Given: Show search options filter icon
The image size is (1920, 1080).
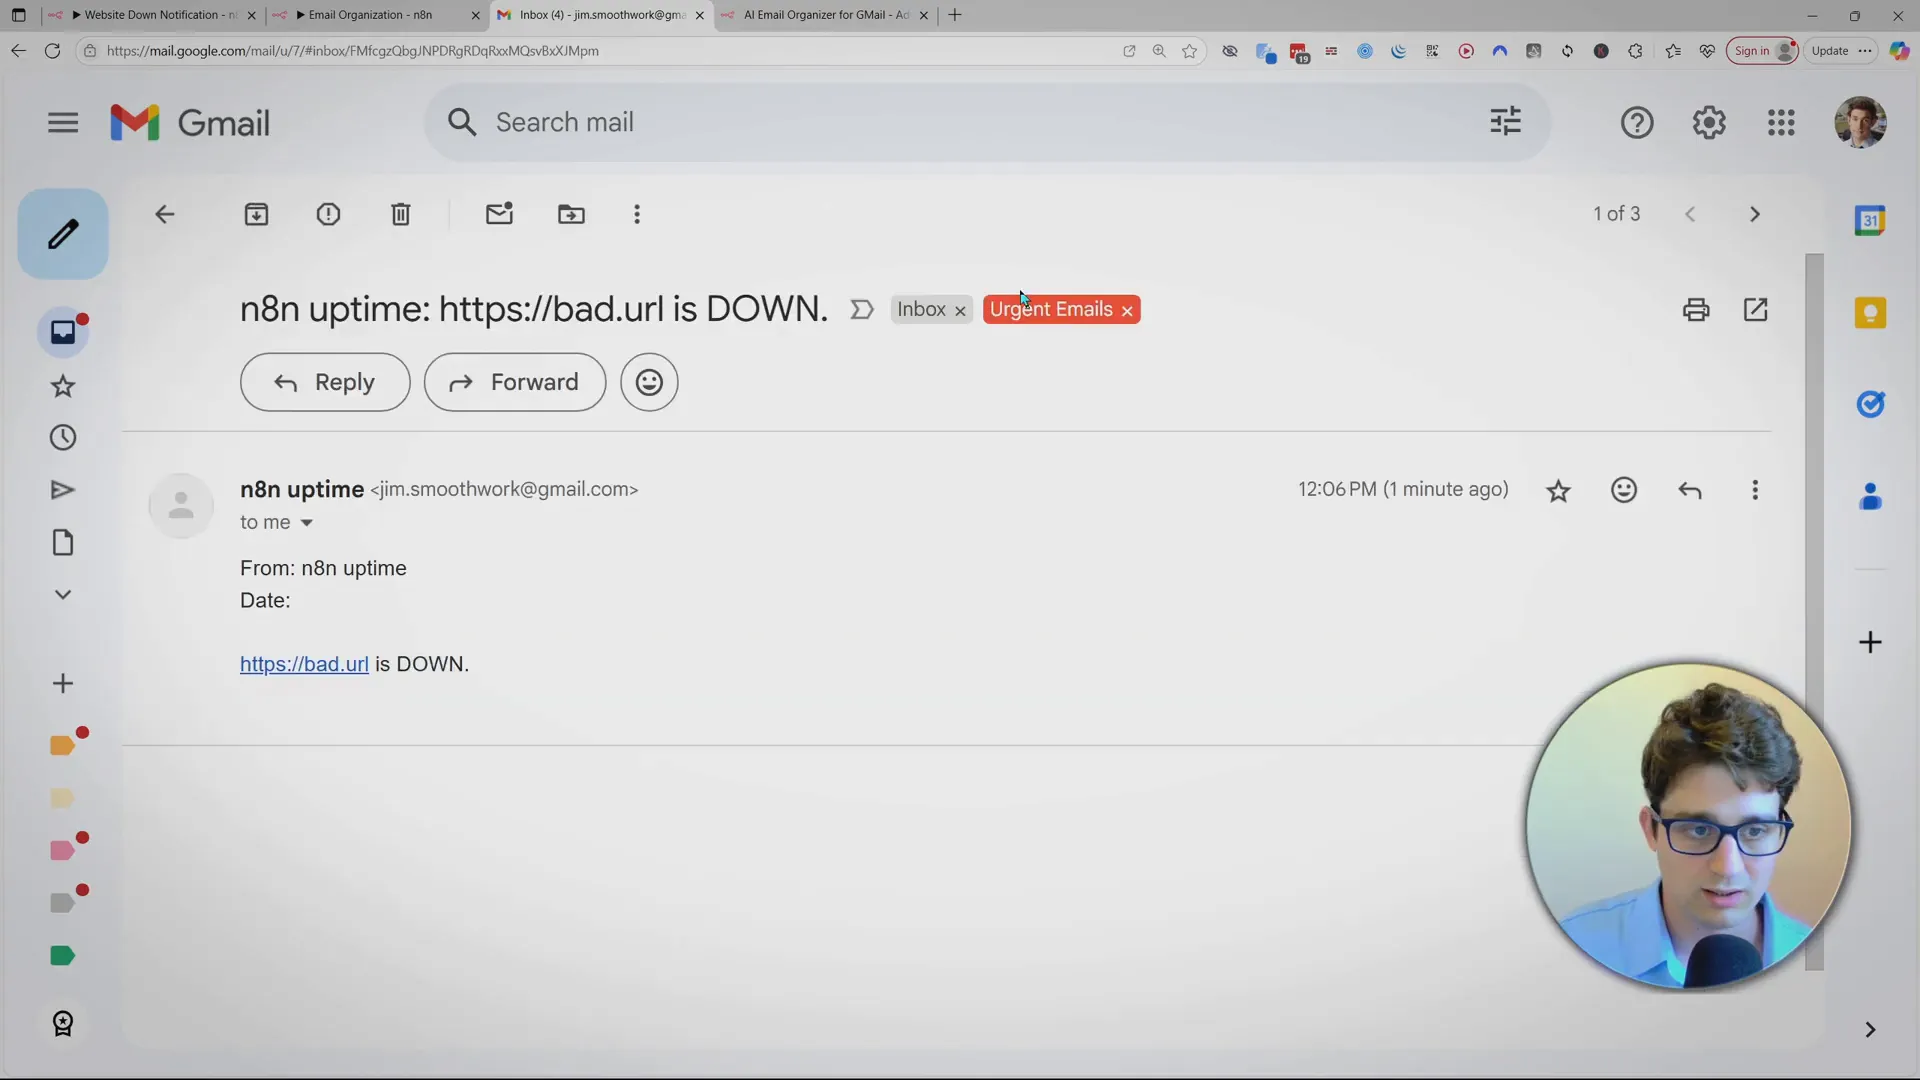Looking at the screenshot, I should [x=1505, y=122].
